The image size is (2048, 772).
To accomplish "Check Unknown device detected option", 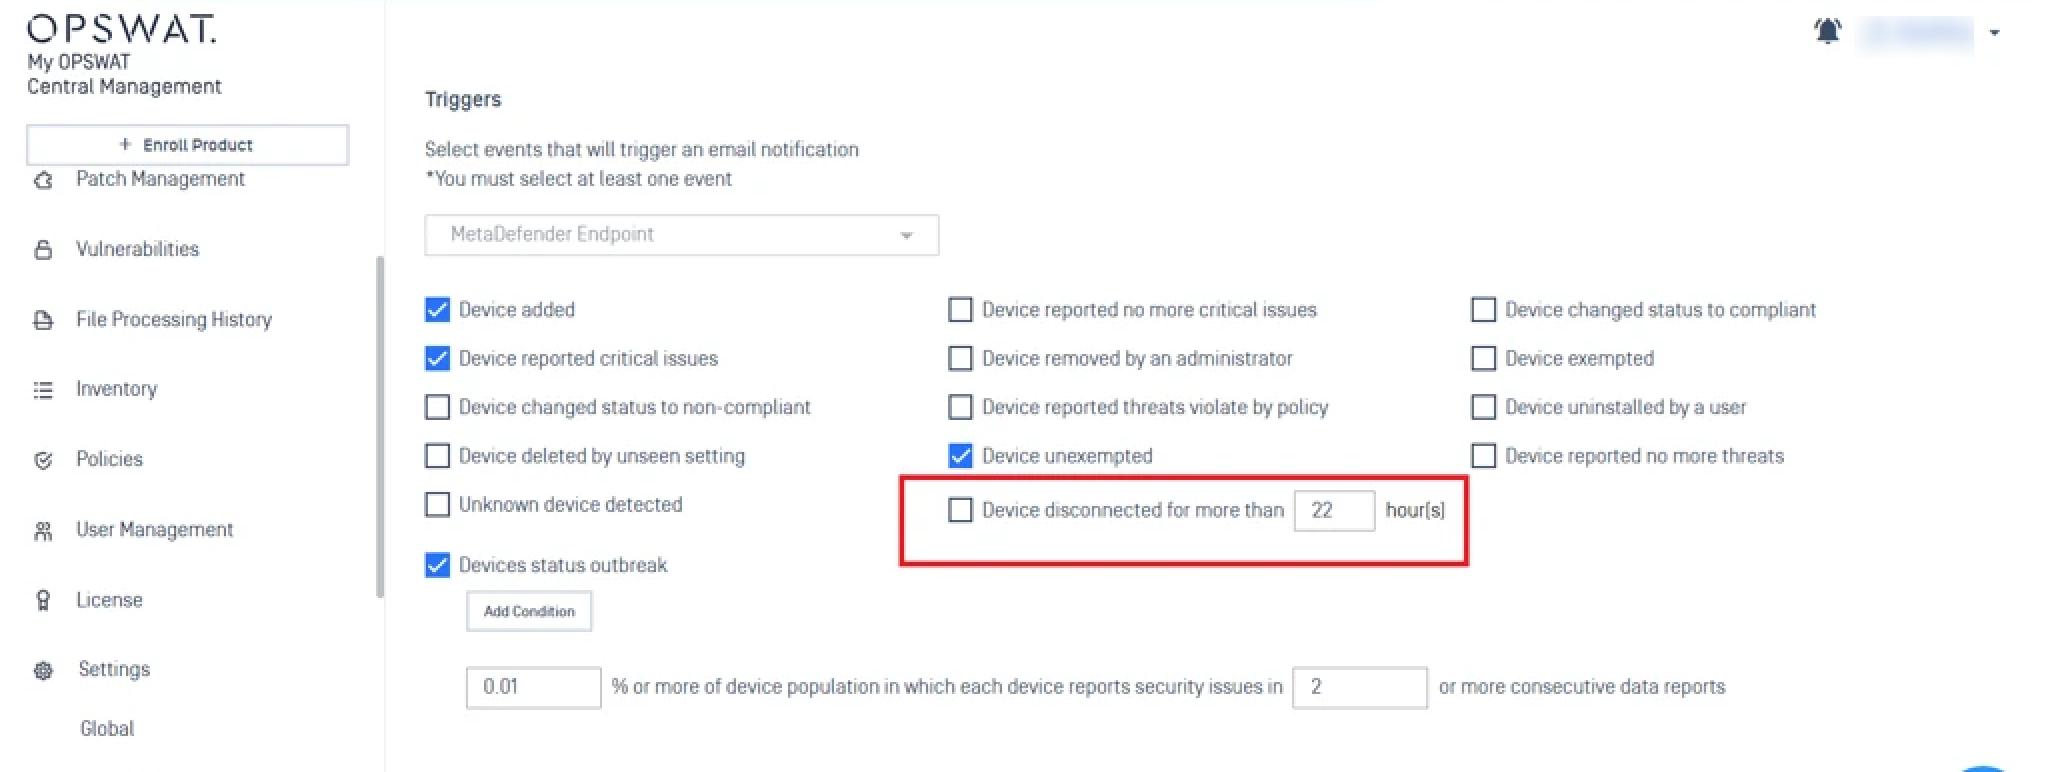I will click(437, 505).
